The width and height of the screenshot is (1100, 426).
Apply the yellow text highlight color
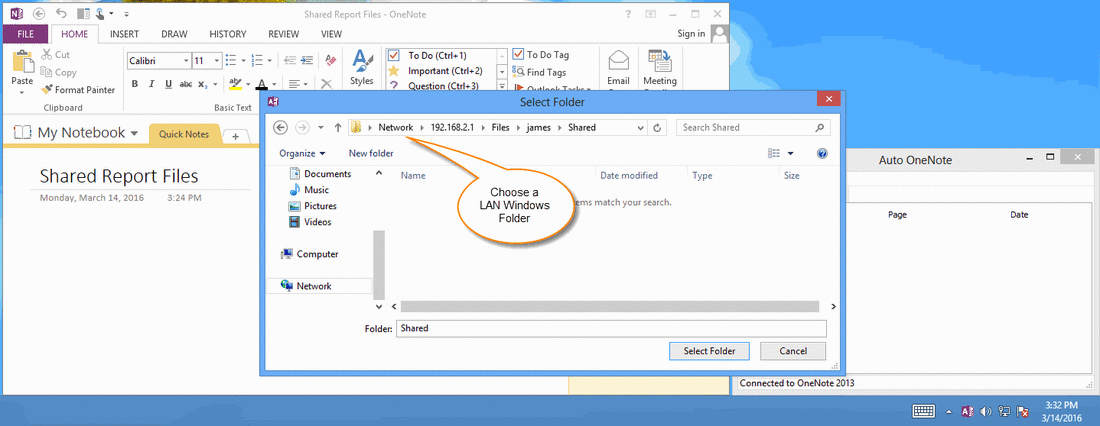[x=235, y=84]
